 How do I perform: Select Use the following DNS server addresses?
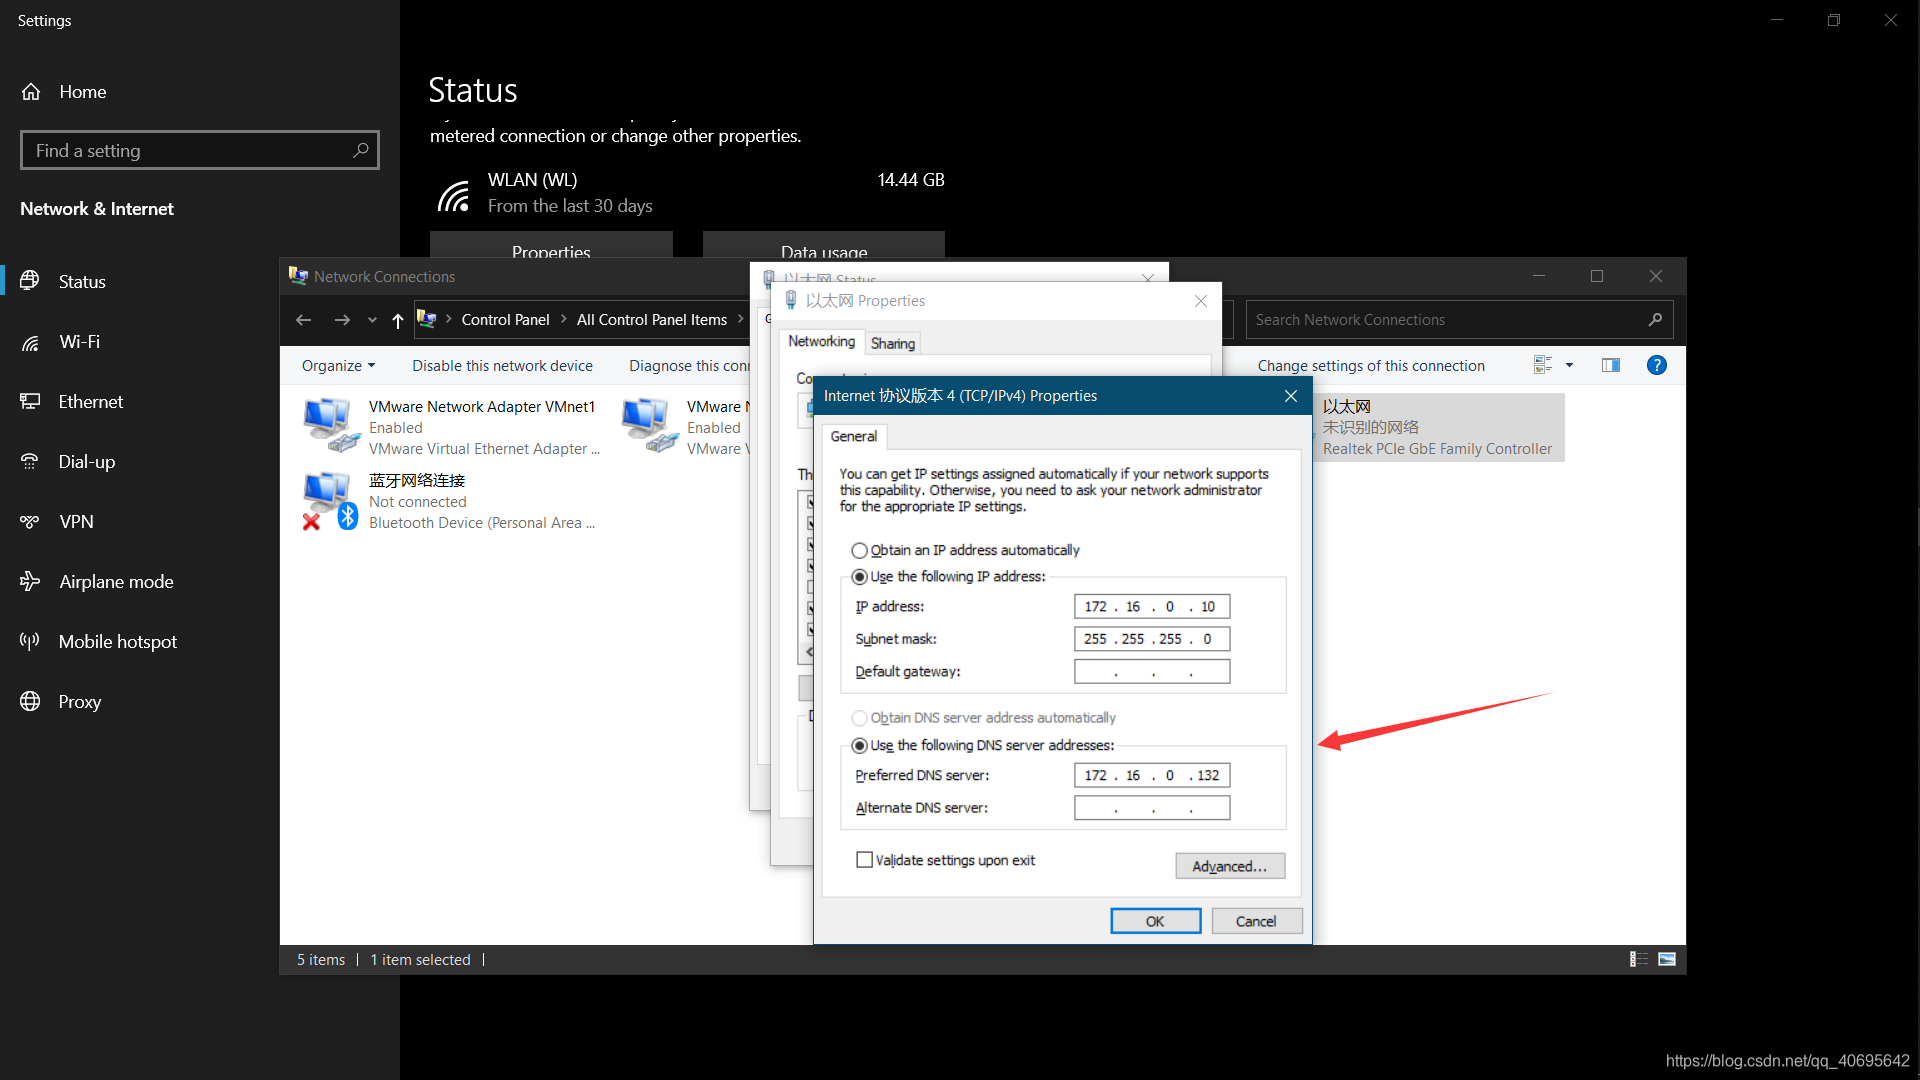coord(859,746)
